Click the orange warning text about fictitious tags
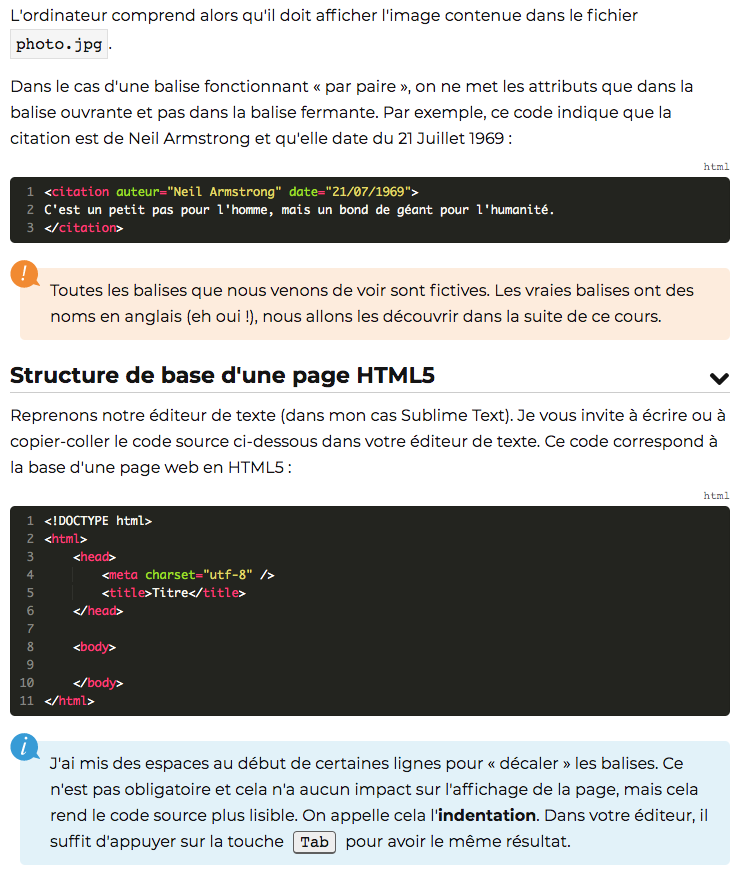 [372, 303]
